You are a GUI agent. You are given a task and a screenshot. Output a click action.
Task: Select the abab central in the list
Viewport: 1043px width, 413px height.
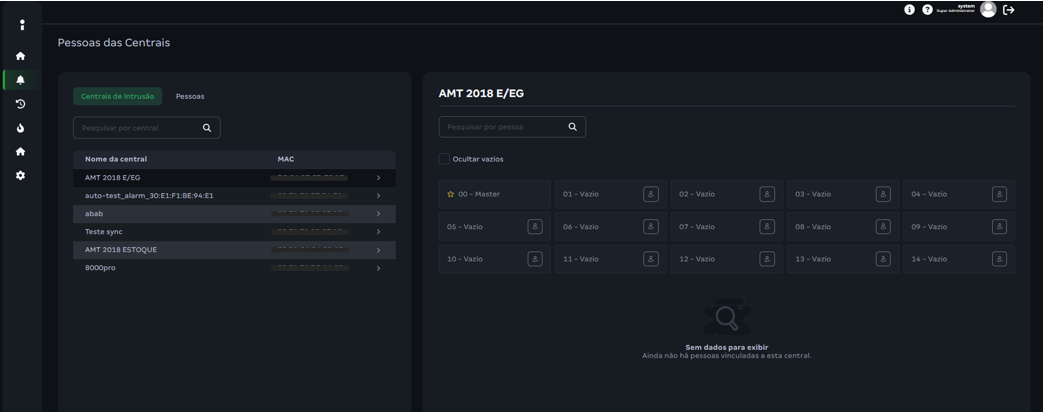point(94,214)
